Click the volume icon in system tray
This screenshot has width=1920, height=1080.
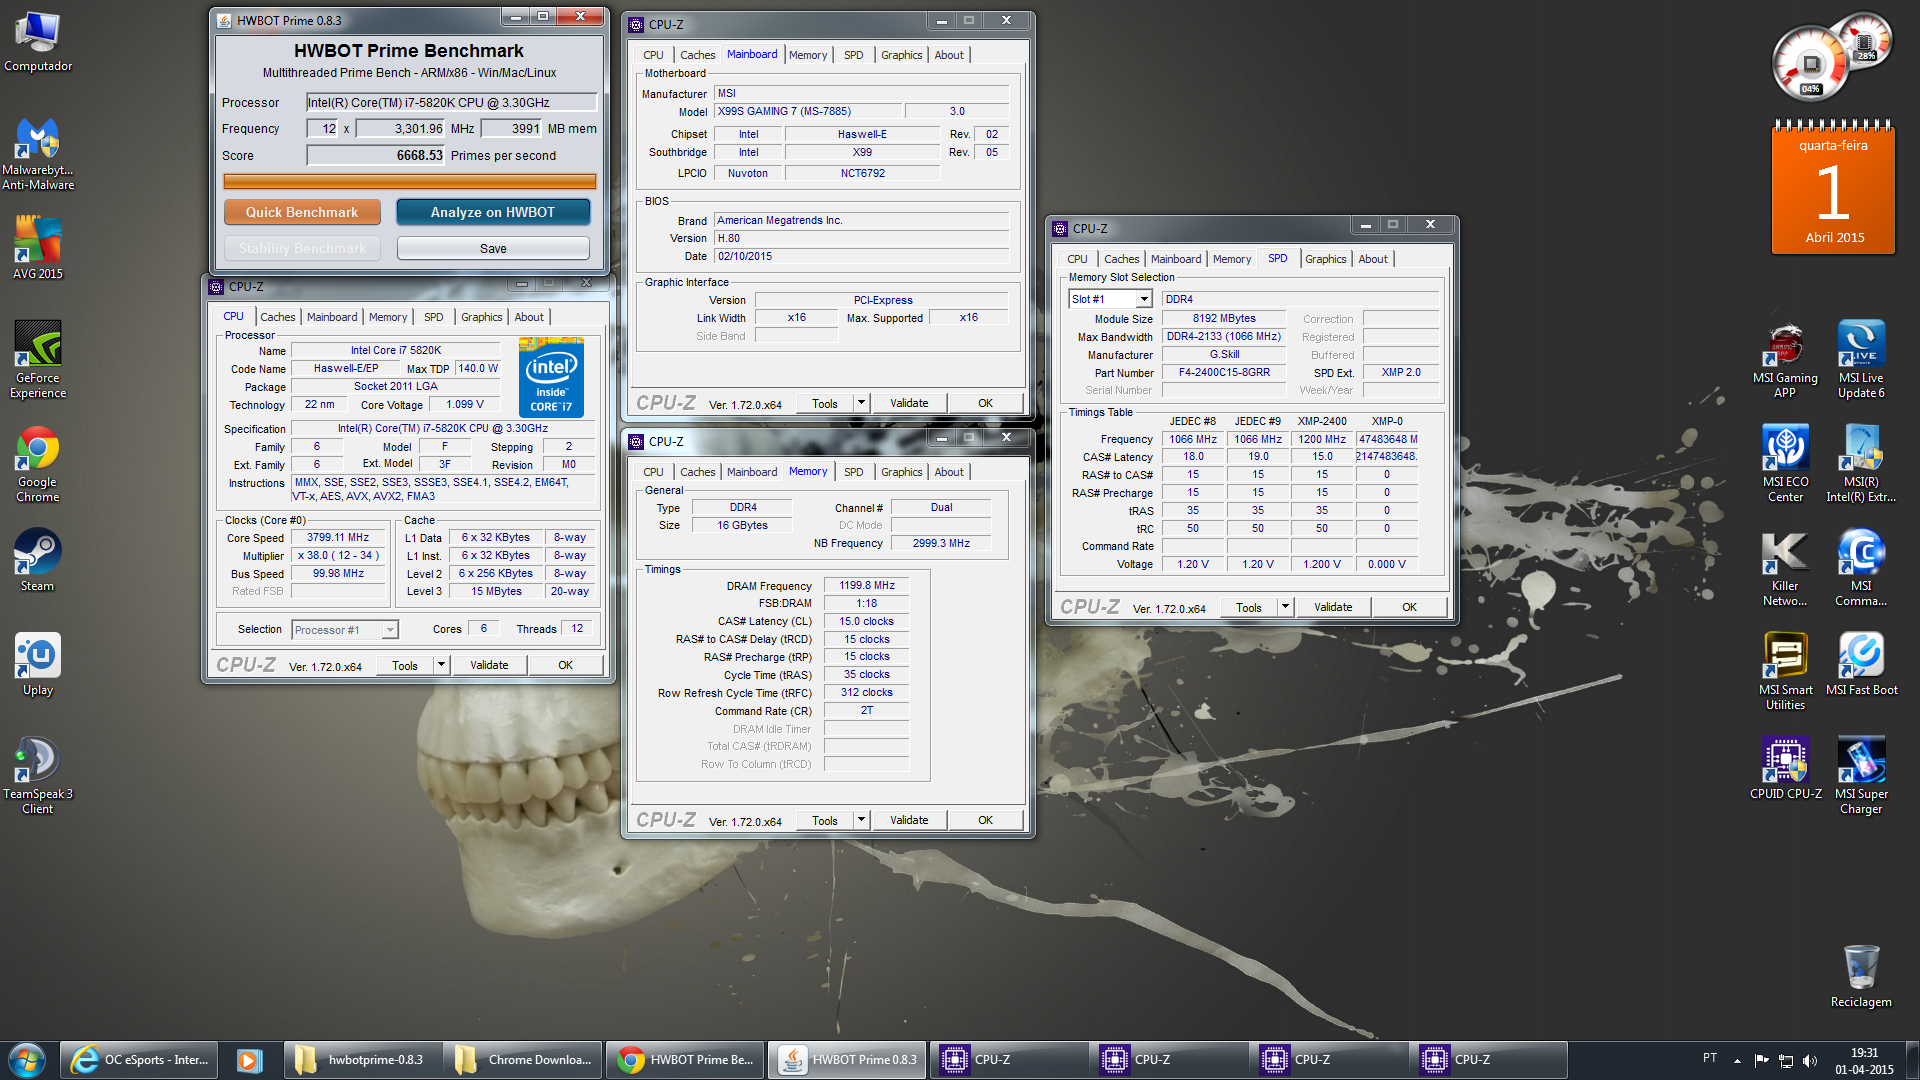click(x=1810, y=1060)
